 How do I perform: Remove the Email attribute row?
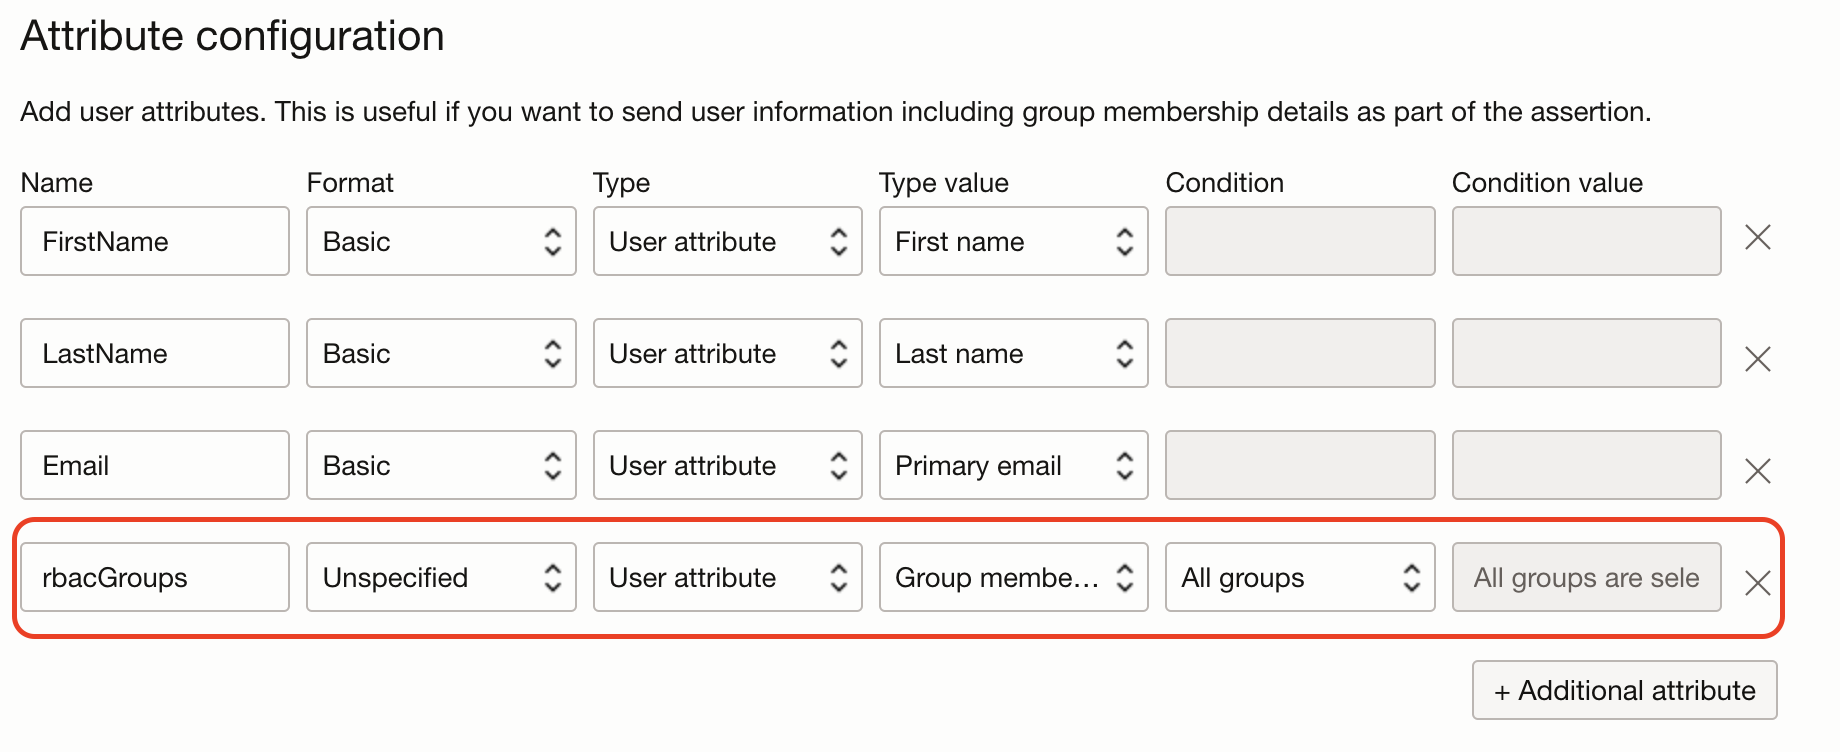click(1757, 471)
